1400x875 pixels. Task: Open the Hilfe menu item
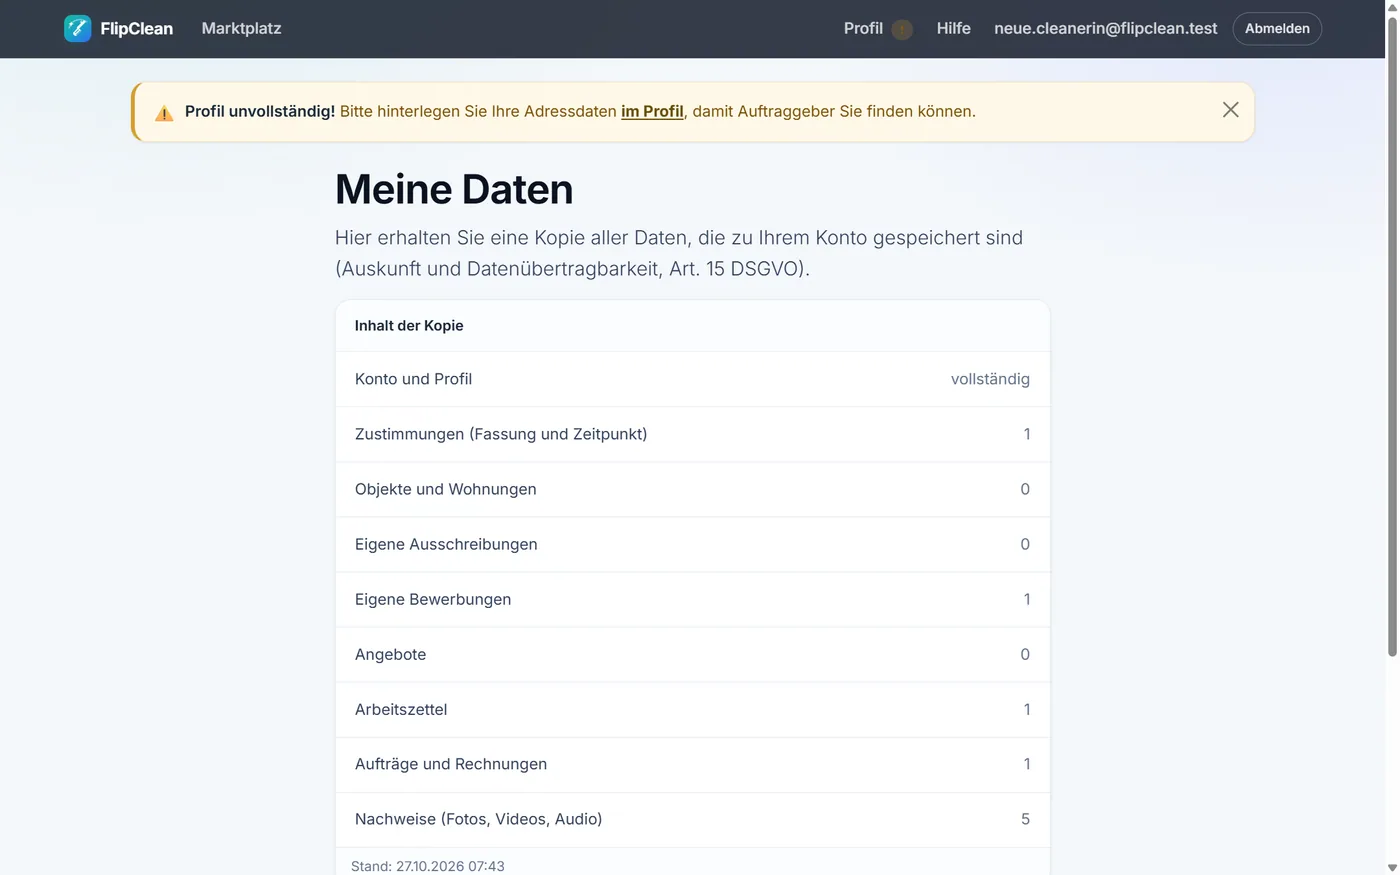[953, 28]
